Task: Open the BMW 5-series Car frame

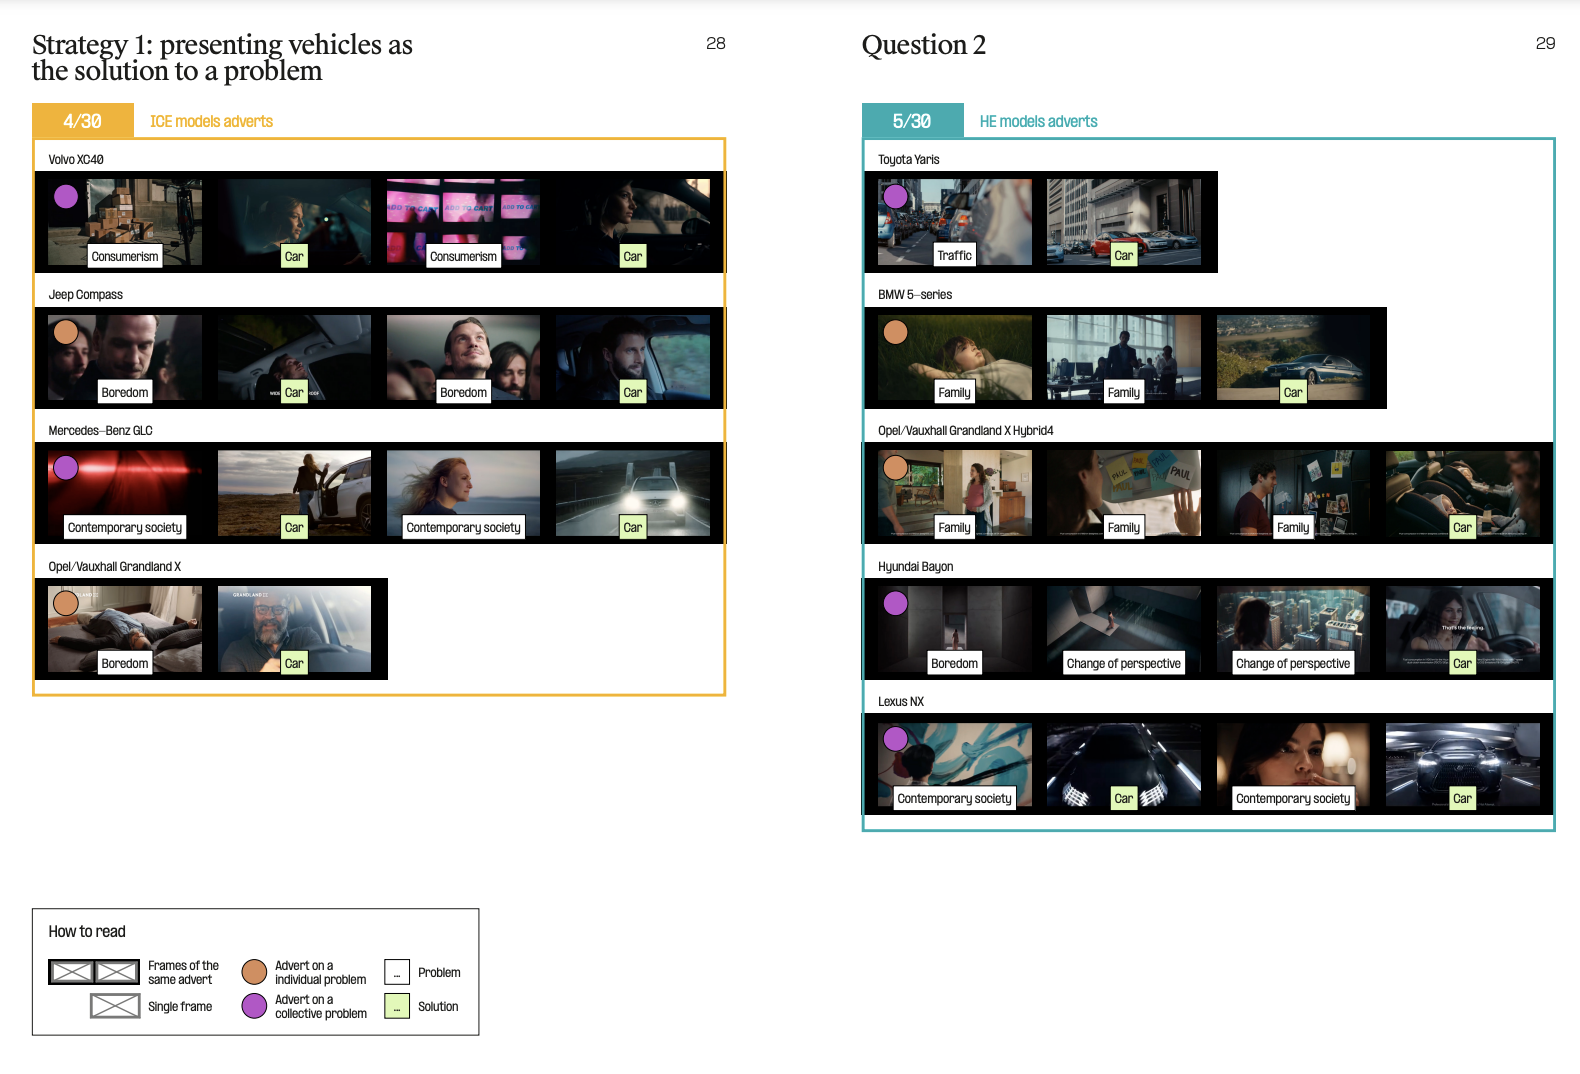Action: coord(1293,358)
